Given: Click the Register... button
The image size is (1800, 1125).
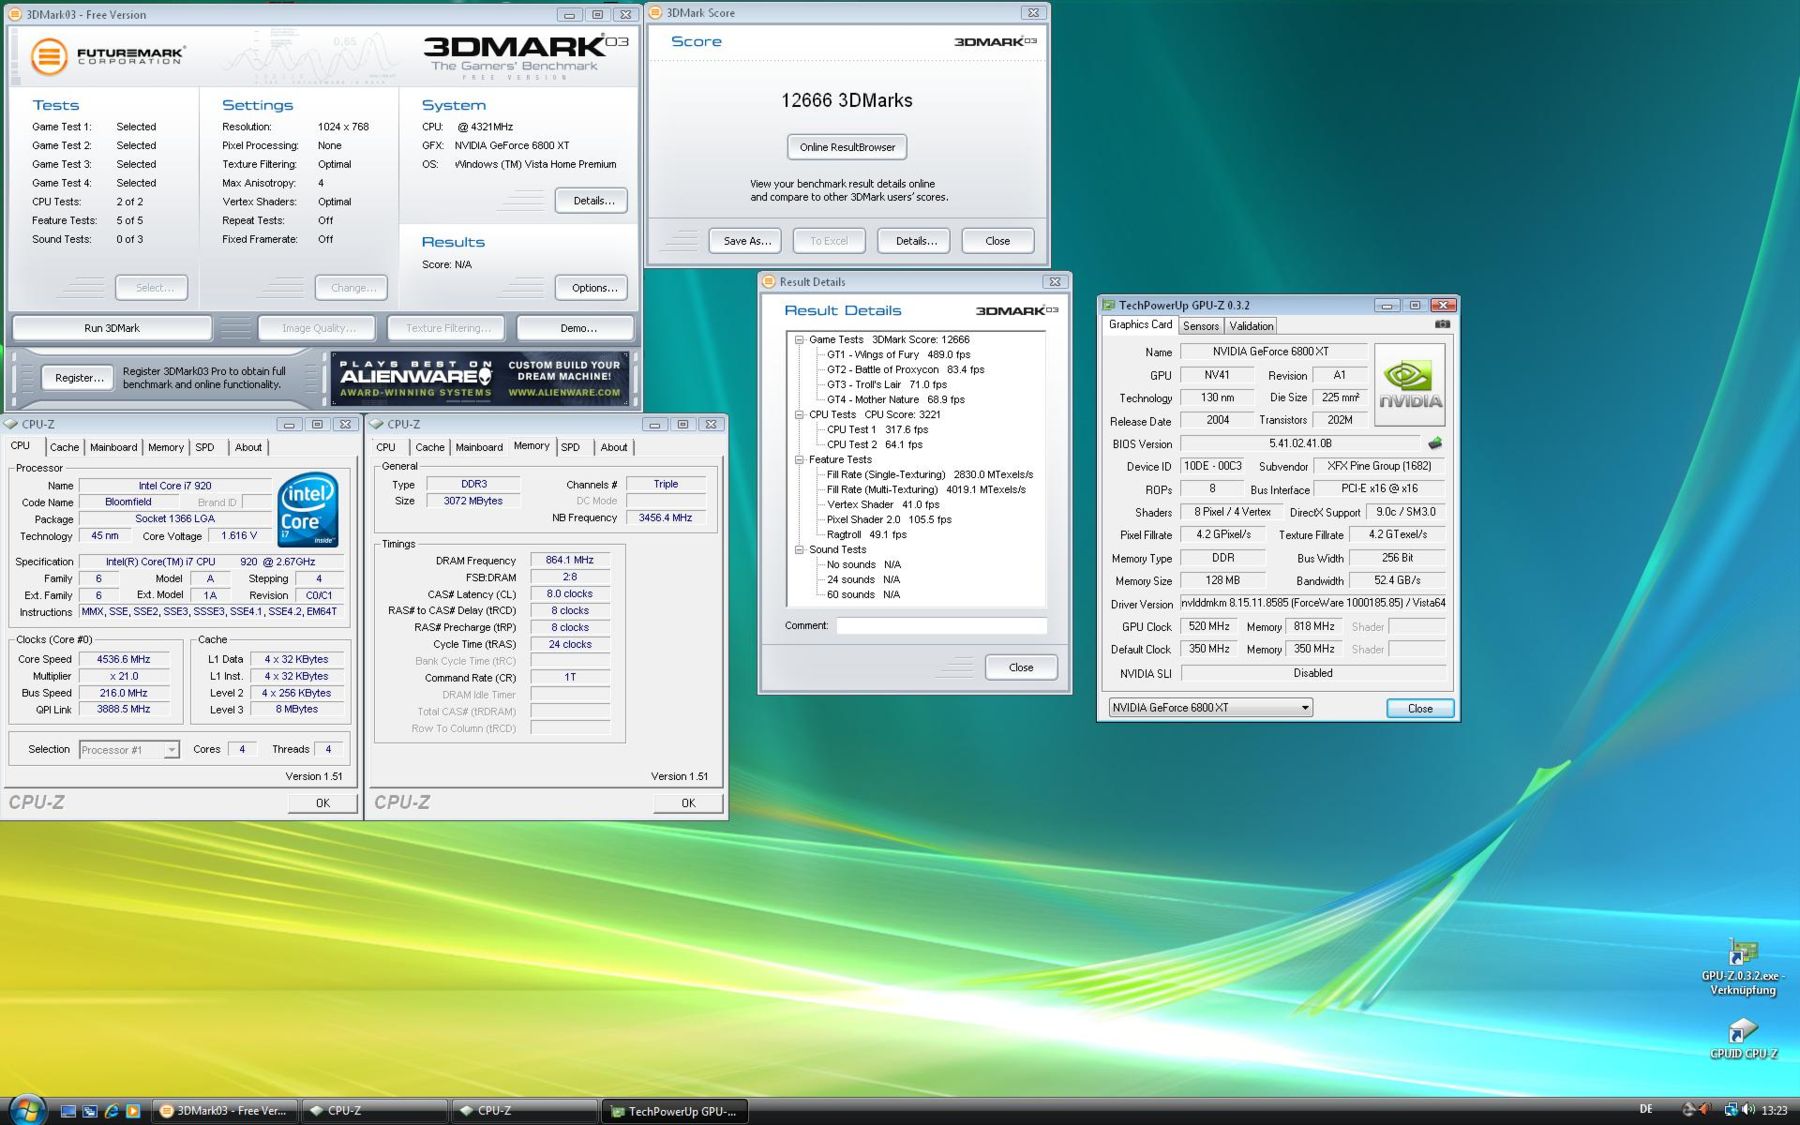Looking at the screenshot, I should (x=79, y=378).
